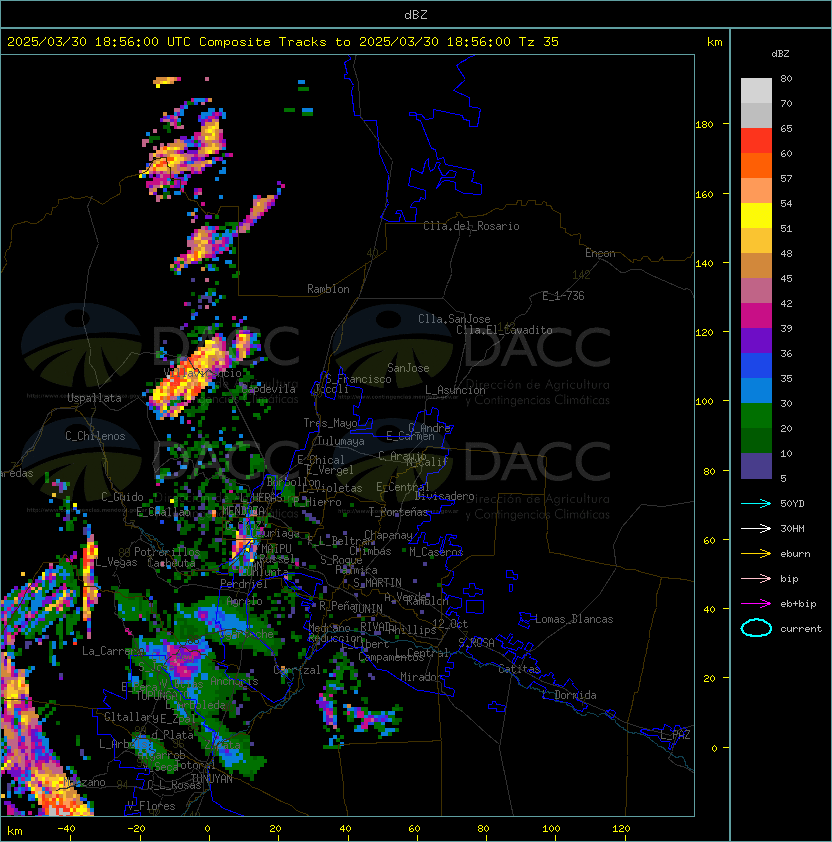This screenshot has width=832, height=842.
Task: Click the magenta eb+bip arrow in the legend
Action: pyautogui.click(x=756, y=604)
